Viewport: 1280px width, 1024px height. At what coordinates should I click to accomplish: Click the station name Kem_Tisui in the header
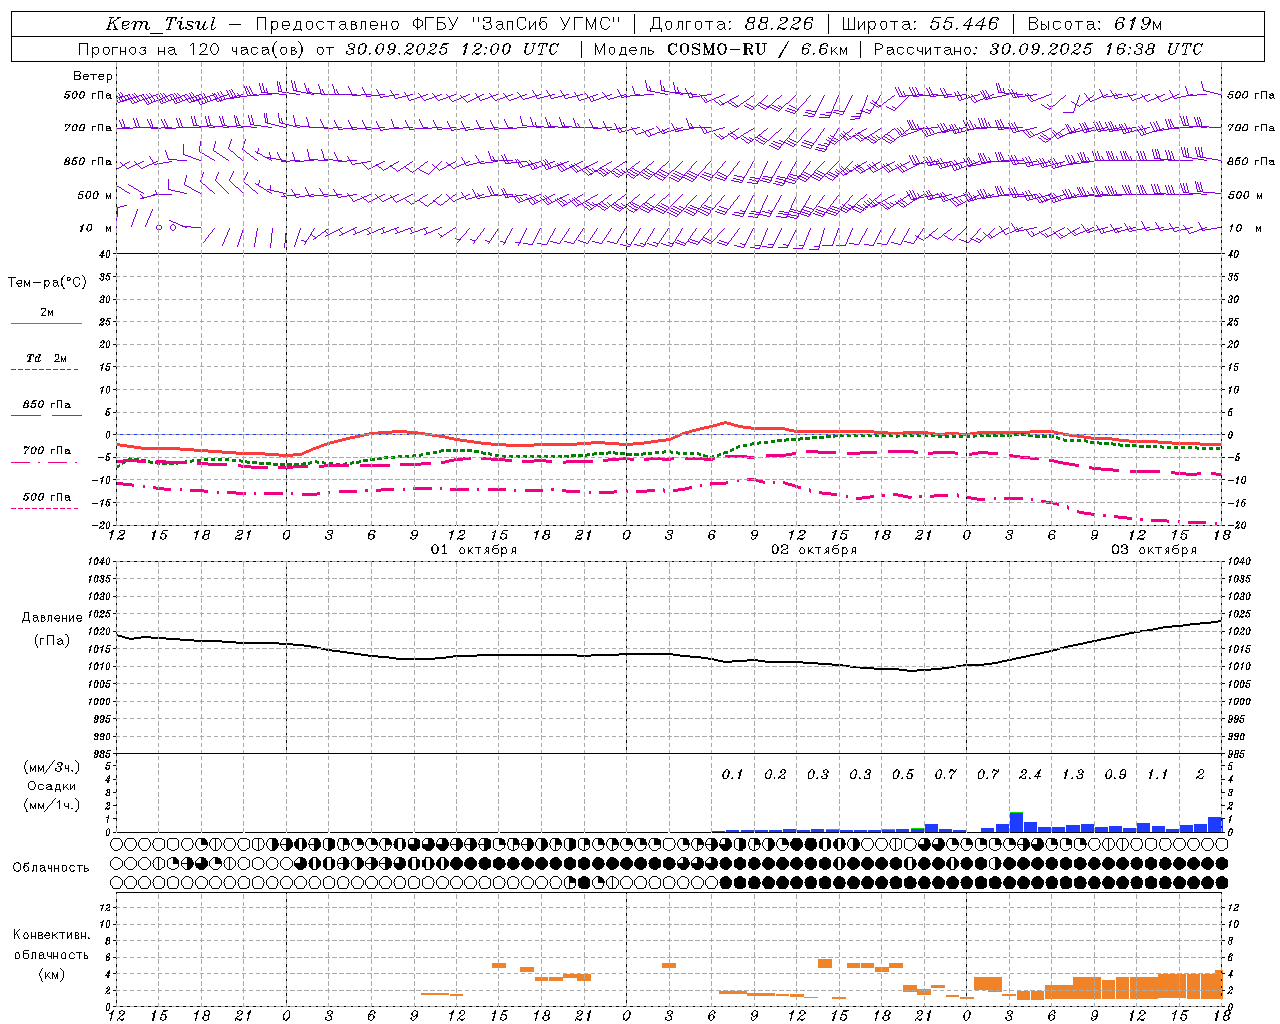pyautogui.click(x=161, y=24)
